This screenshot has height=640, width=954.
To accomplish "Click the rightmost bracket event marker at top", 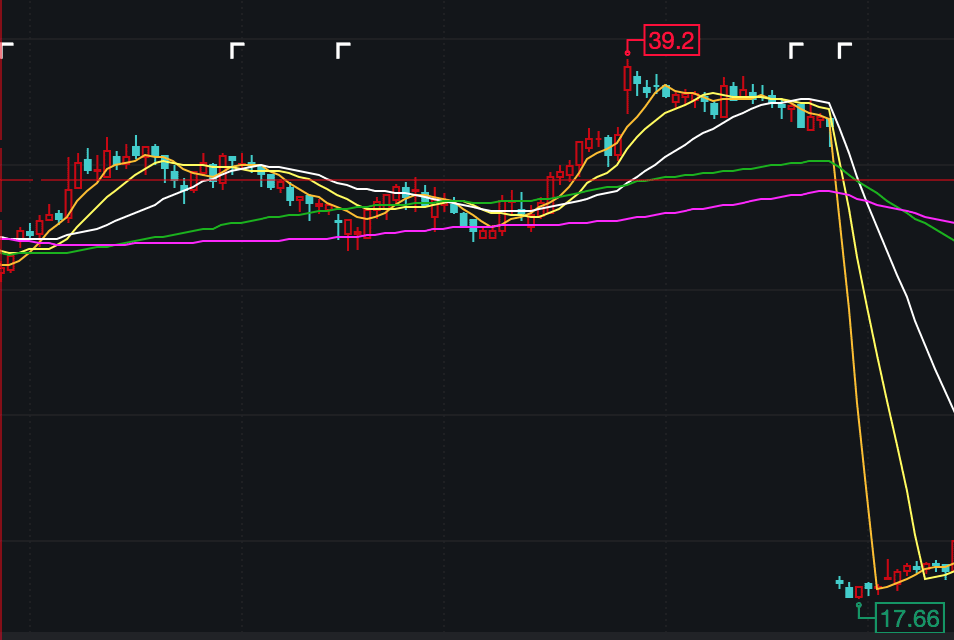I will (844, 50).
